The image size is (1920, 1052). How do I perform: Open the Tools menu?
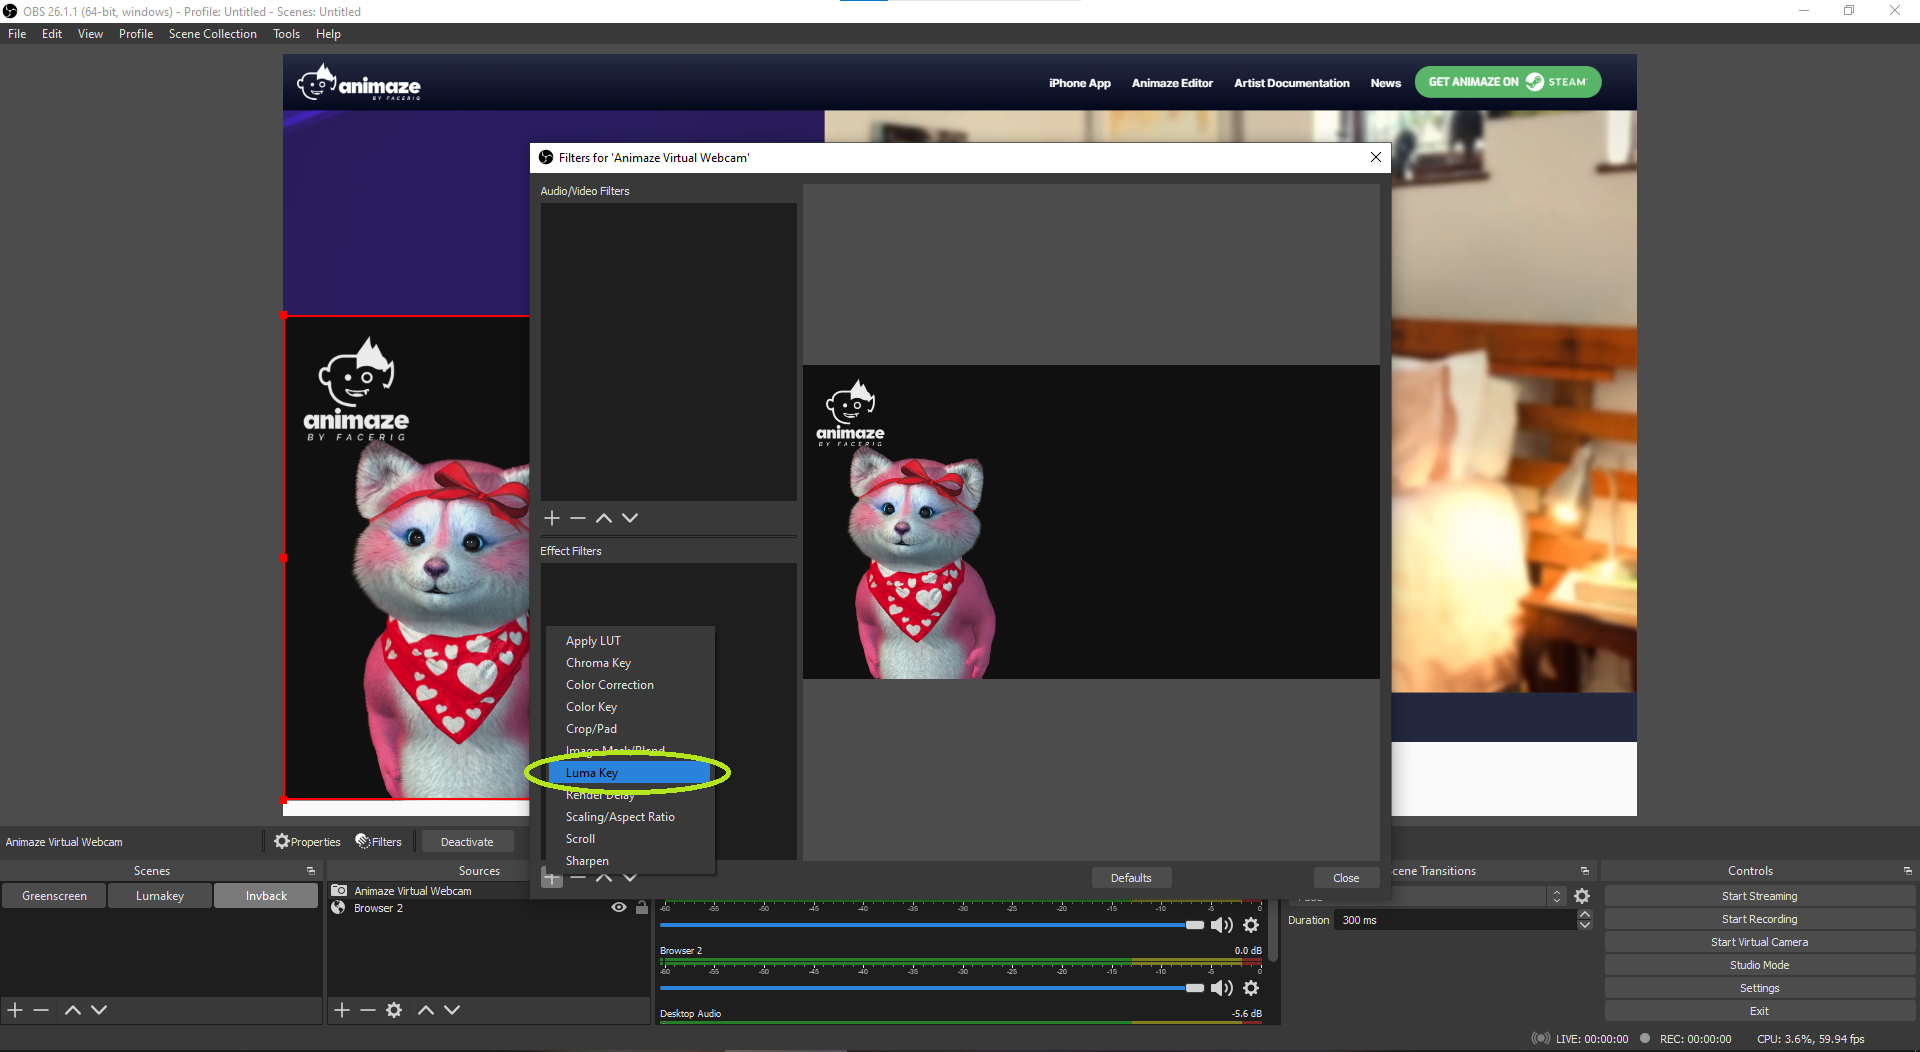(286, 33)
